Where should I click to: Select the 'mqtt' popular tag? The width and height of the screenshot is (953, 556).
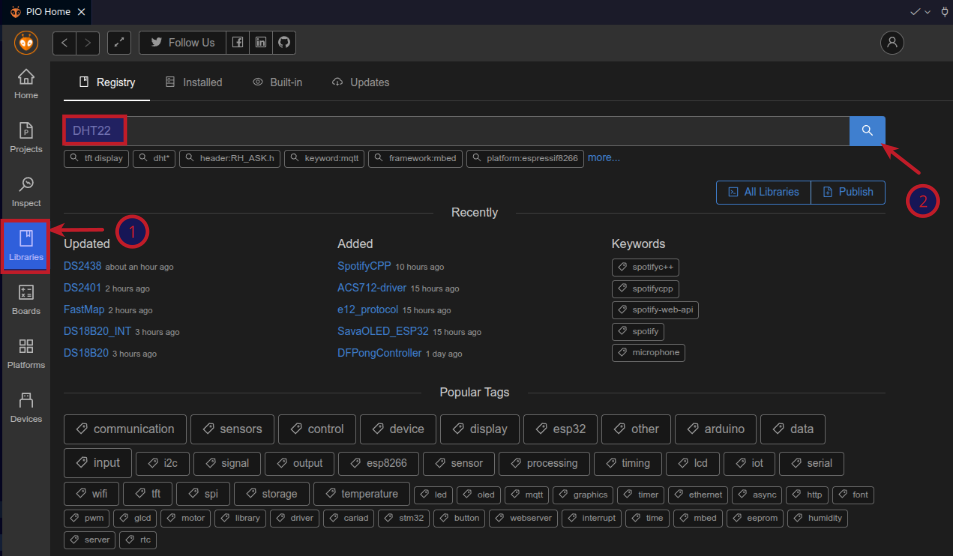(x=527, y=495)
